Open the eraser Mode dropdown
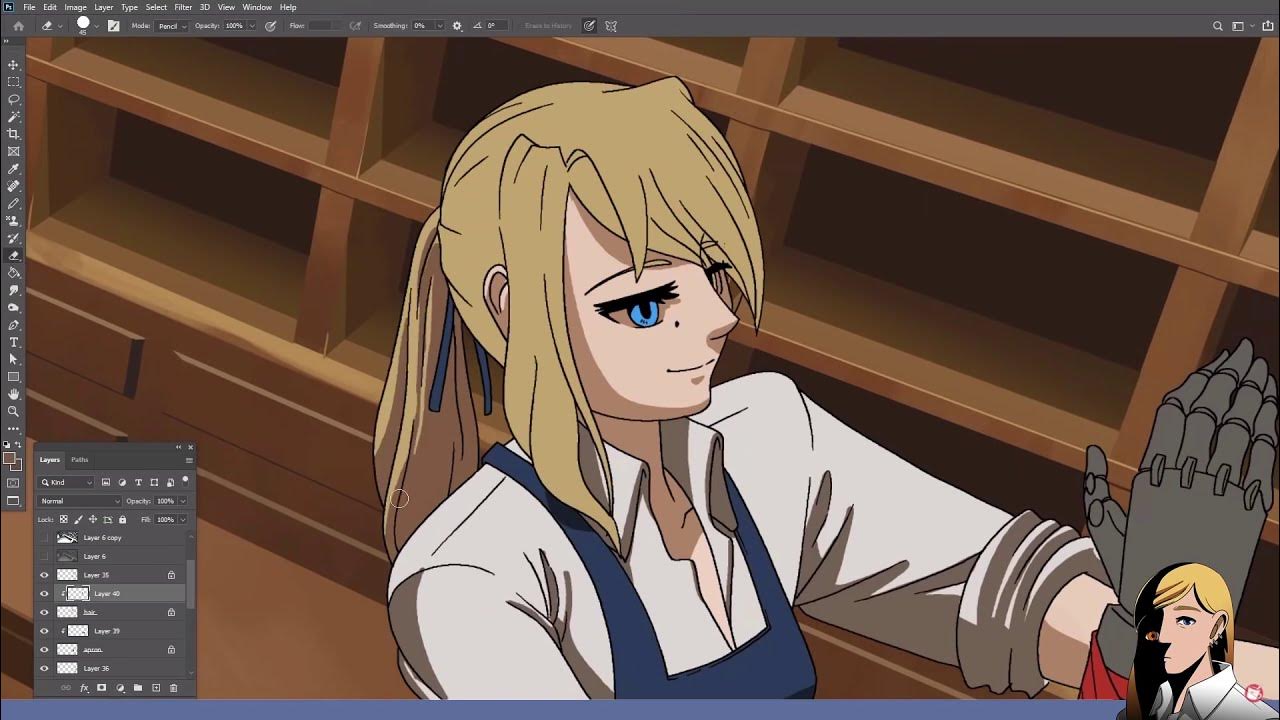 click(x=171, y=26)
